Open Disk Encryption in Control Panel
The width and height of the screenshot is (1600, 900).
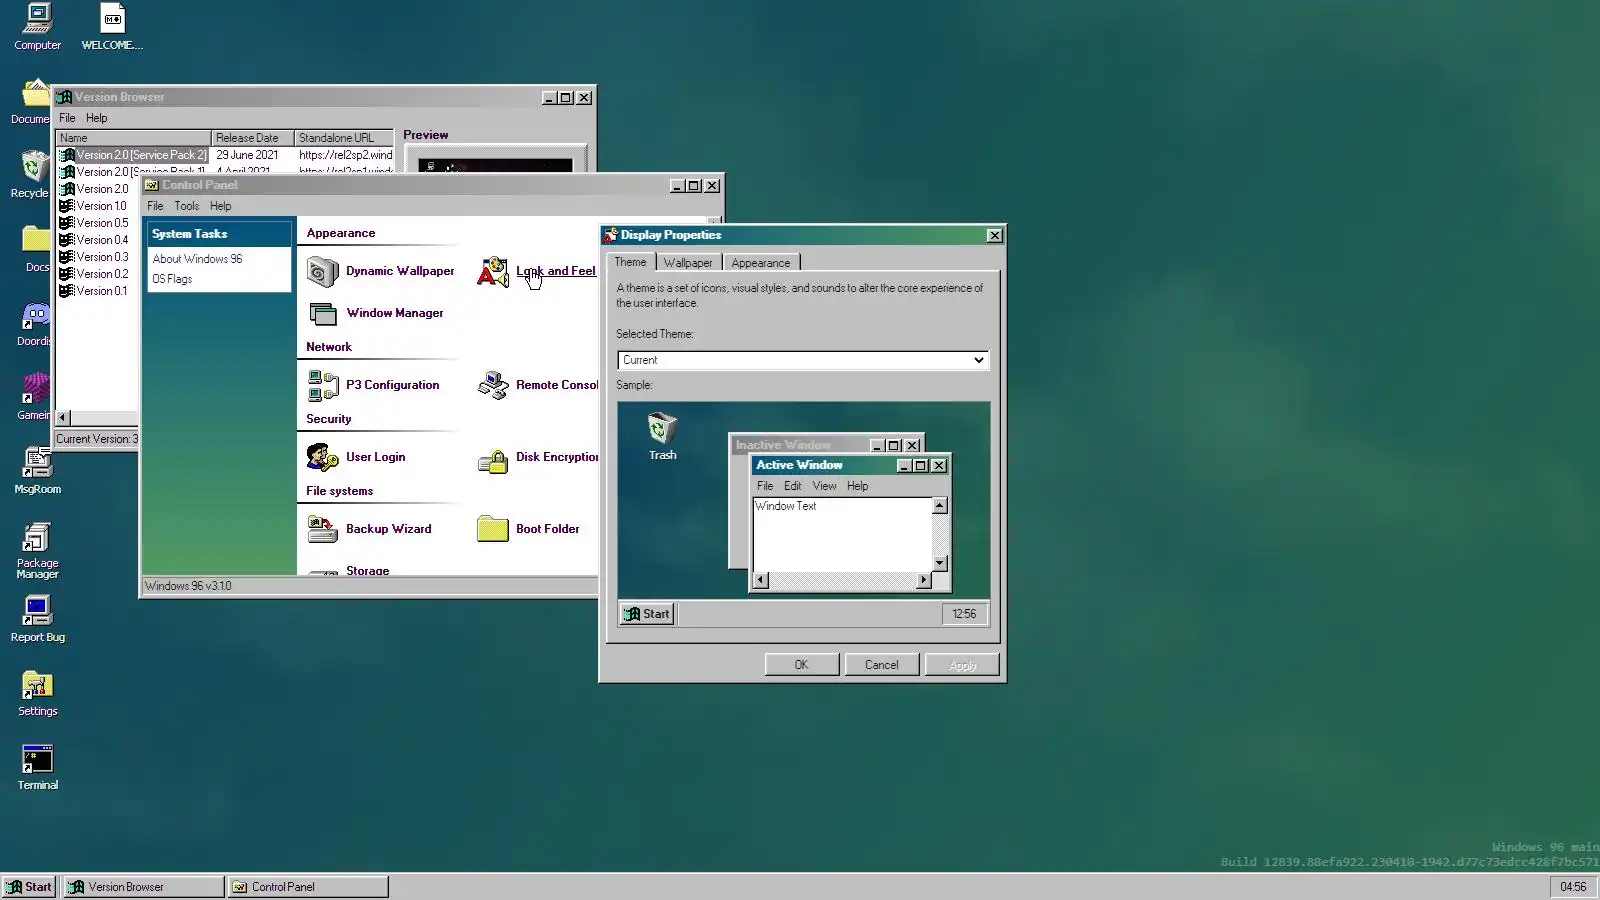point(537,457)
